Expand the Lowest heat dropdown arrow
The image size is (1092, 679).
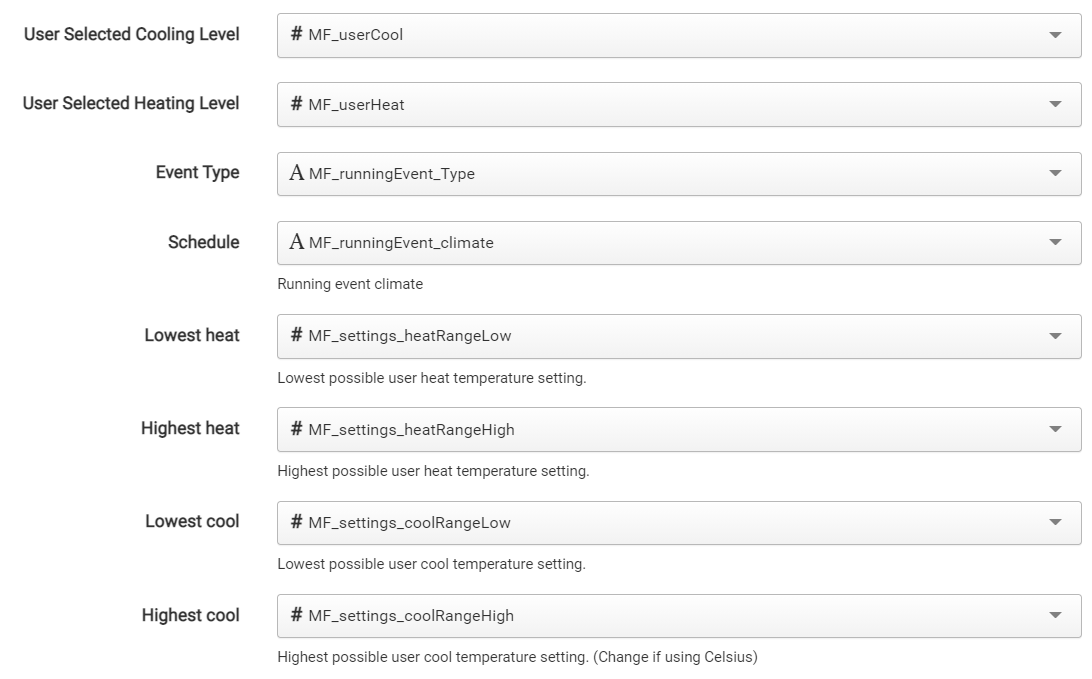tap(1055, 336)
